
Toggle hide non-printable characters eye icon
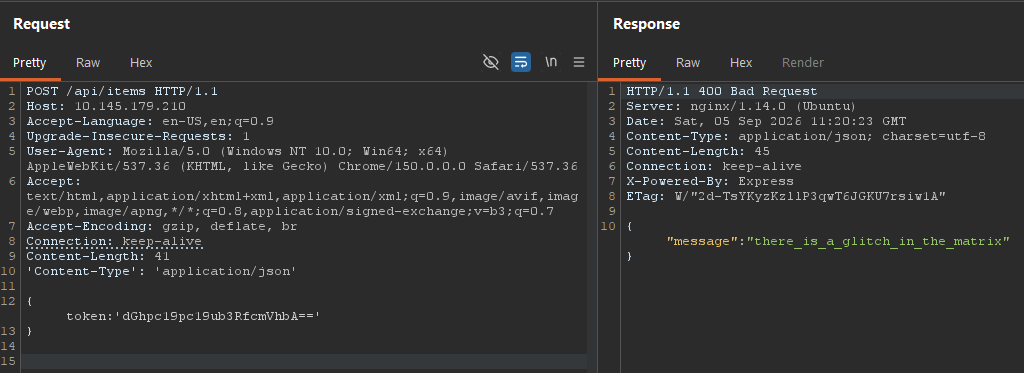click(x=490, y=62)
